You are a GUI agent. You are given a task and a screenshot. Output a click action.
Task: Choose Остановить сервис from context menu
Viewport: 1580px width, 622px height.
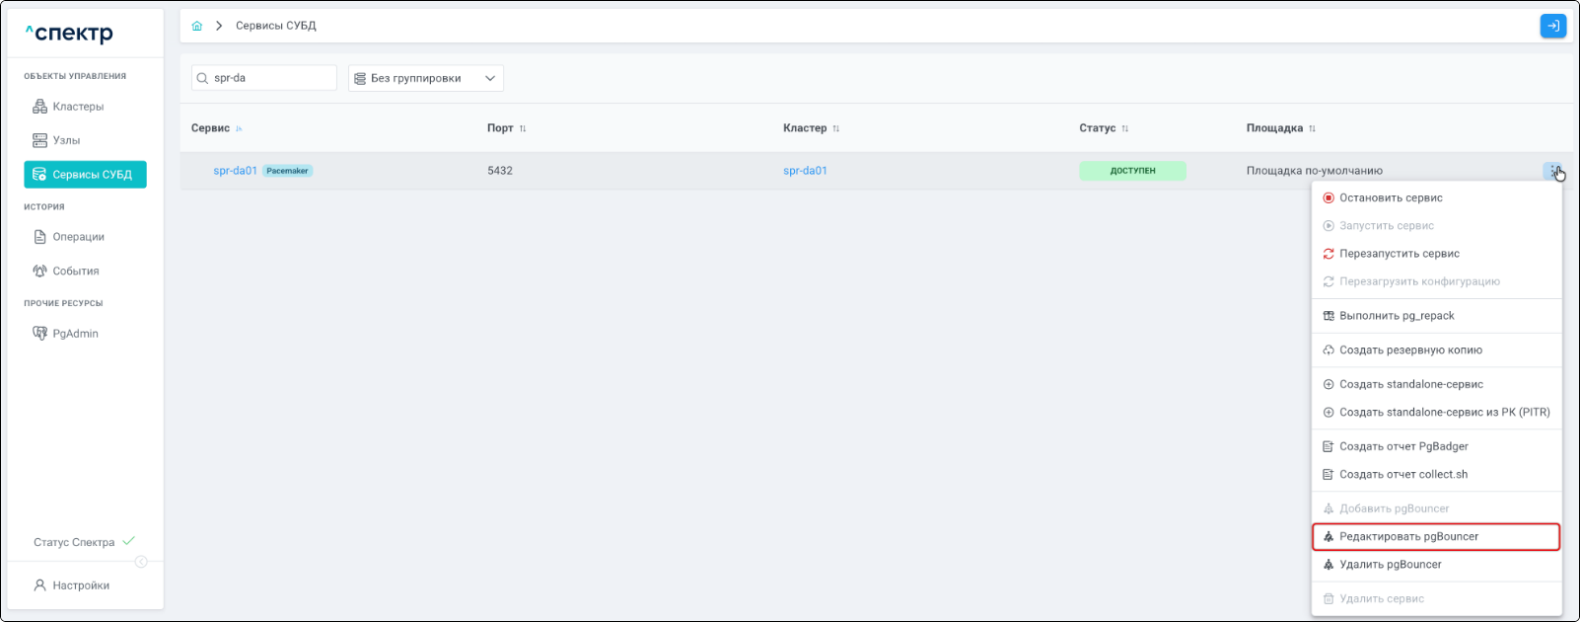[x=1390, y=198]
